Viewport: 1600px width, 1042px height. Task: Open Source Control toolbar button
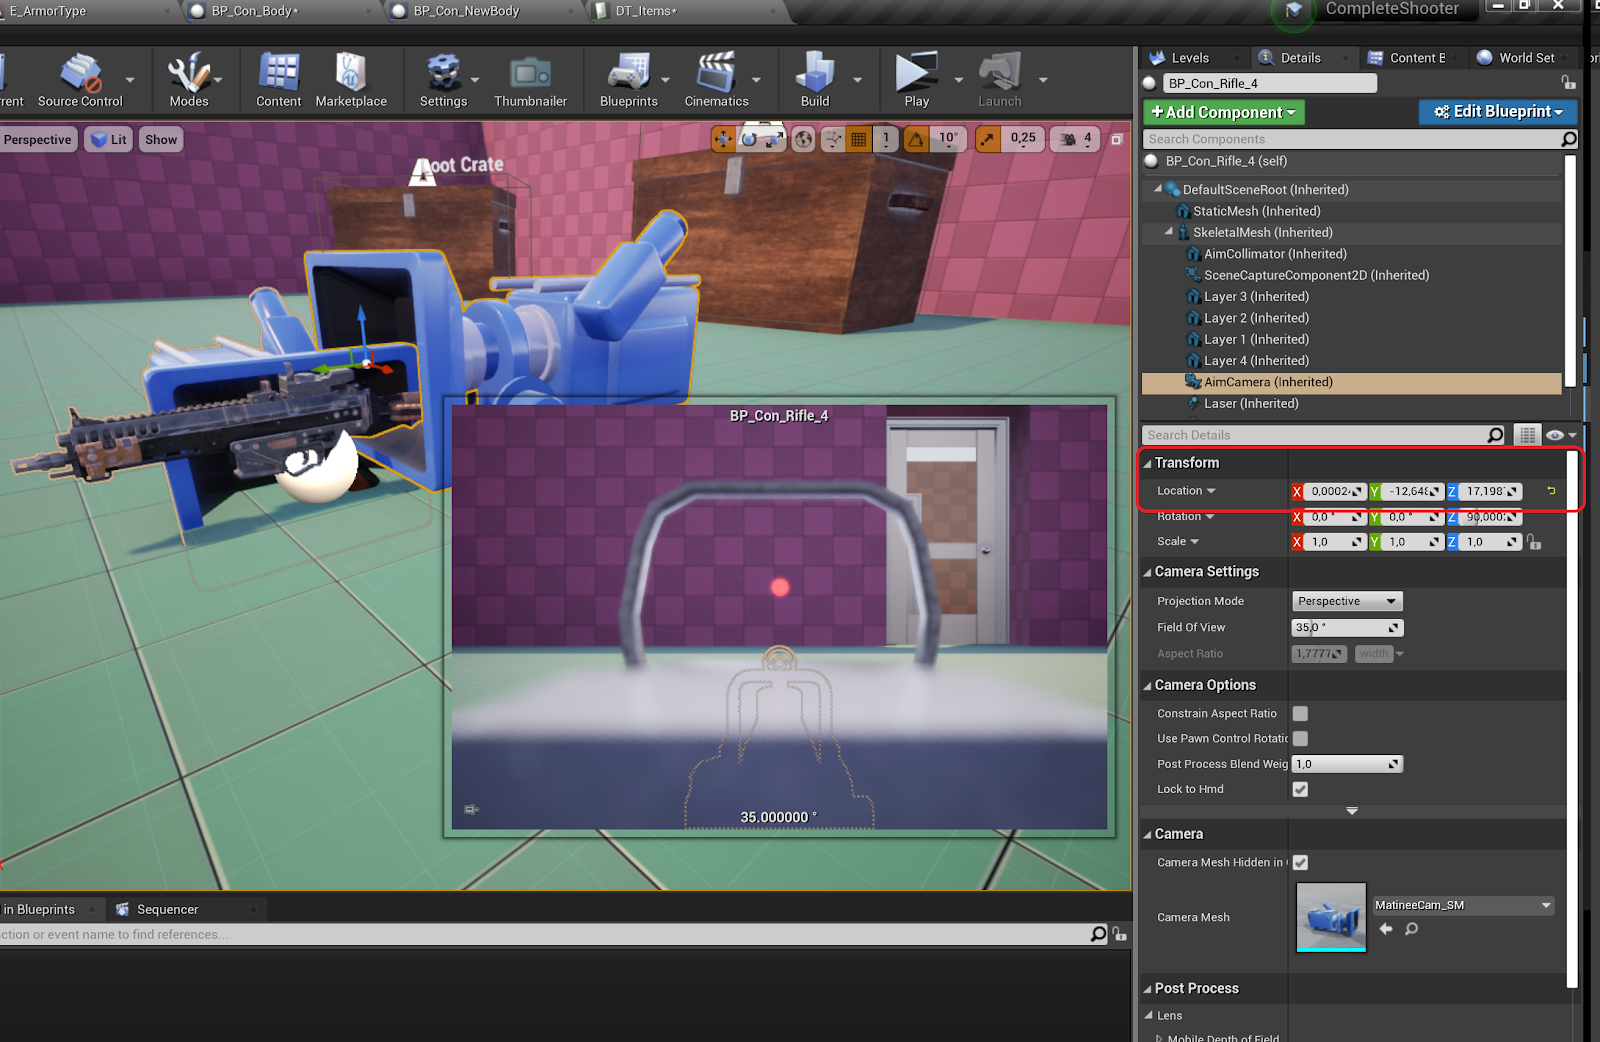pyautogui.click(x=80, y=80)
